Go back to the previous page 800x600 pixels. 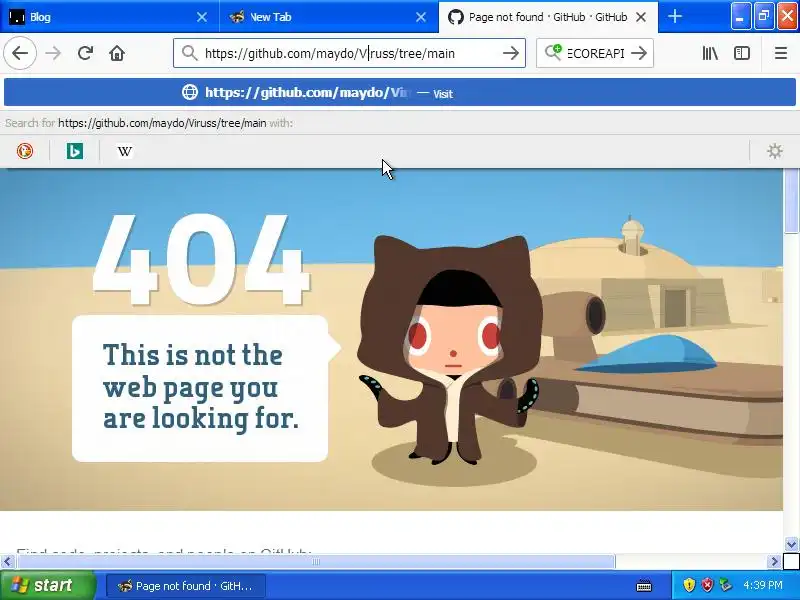[20, 53]
